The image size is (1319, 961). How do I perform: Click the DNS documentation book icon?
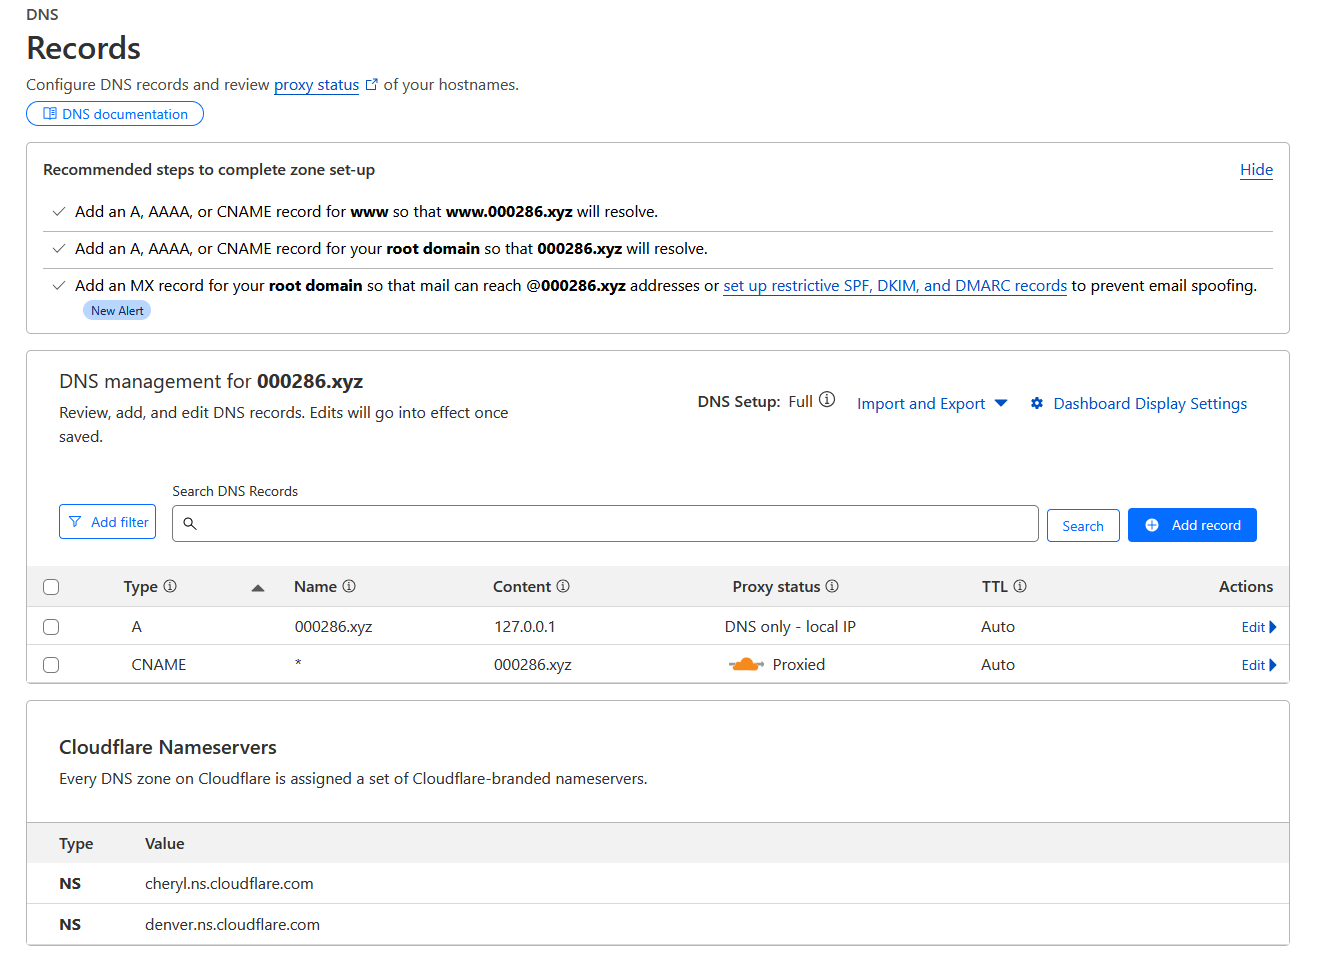[x=48, y=113]
